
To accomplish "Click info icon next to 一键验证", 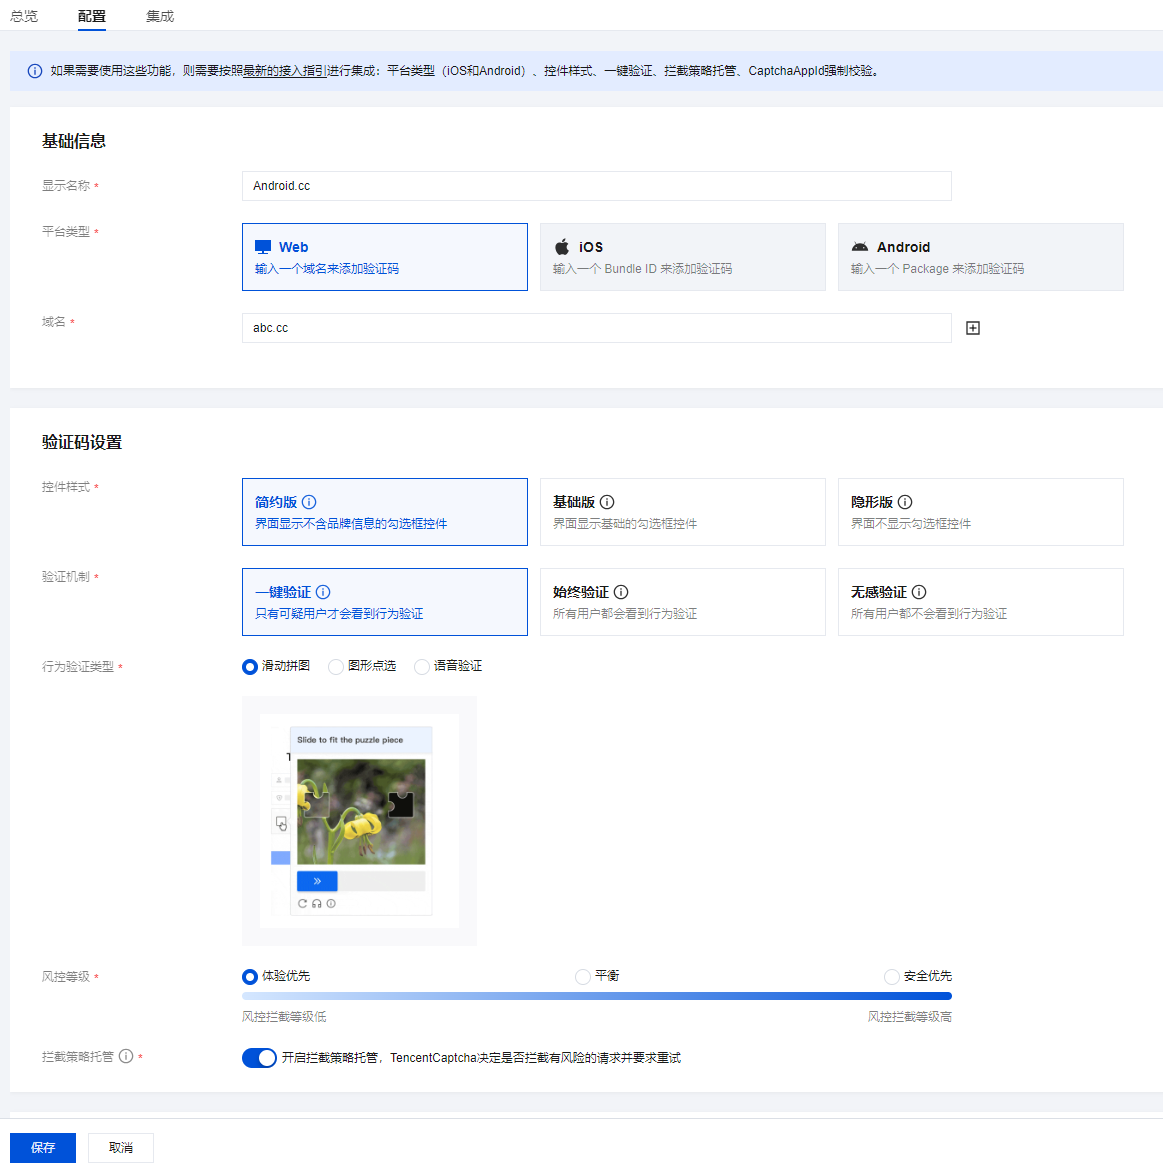I will tap(323, 592).
